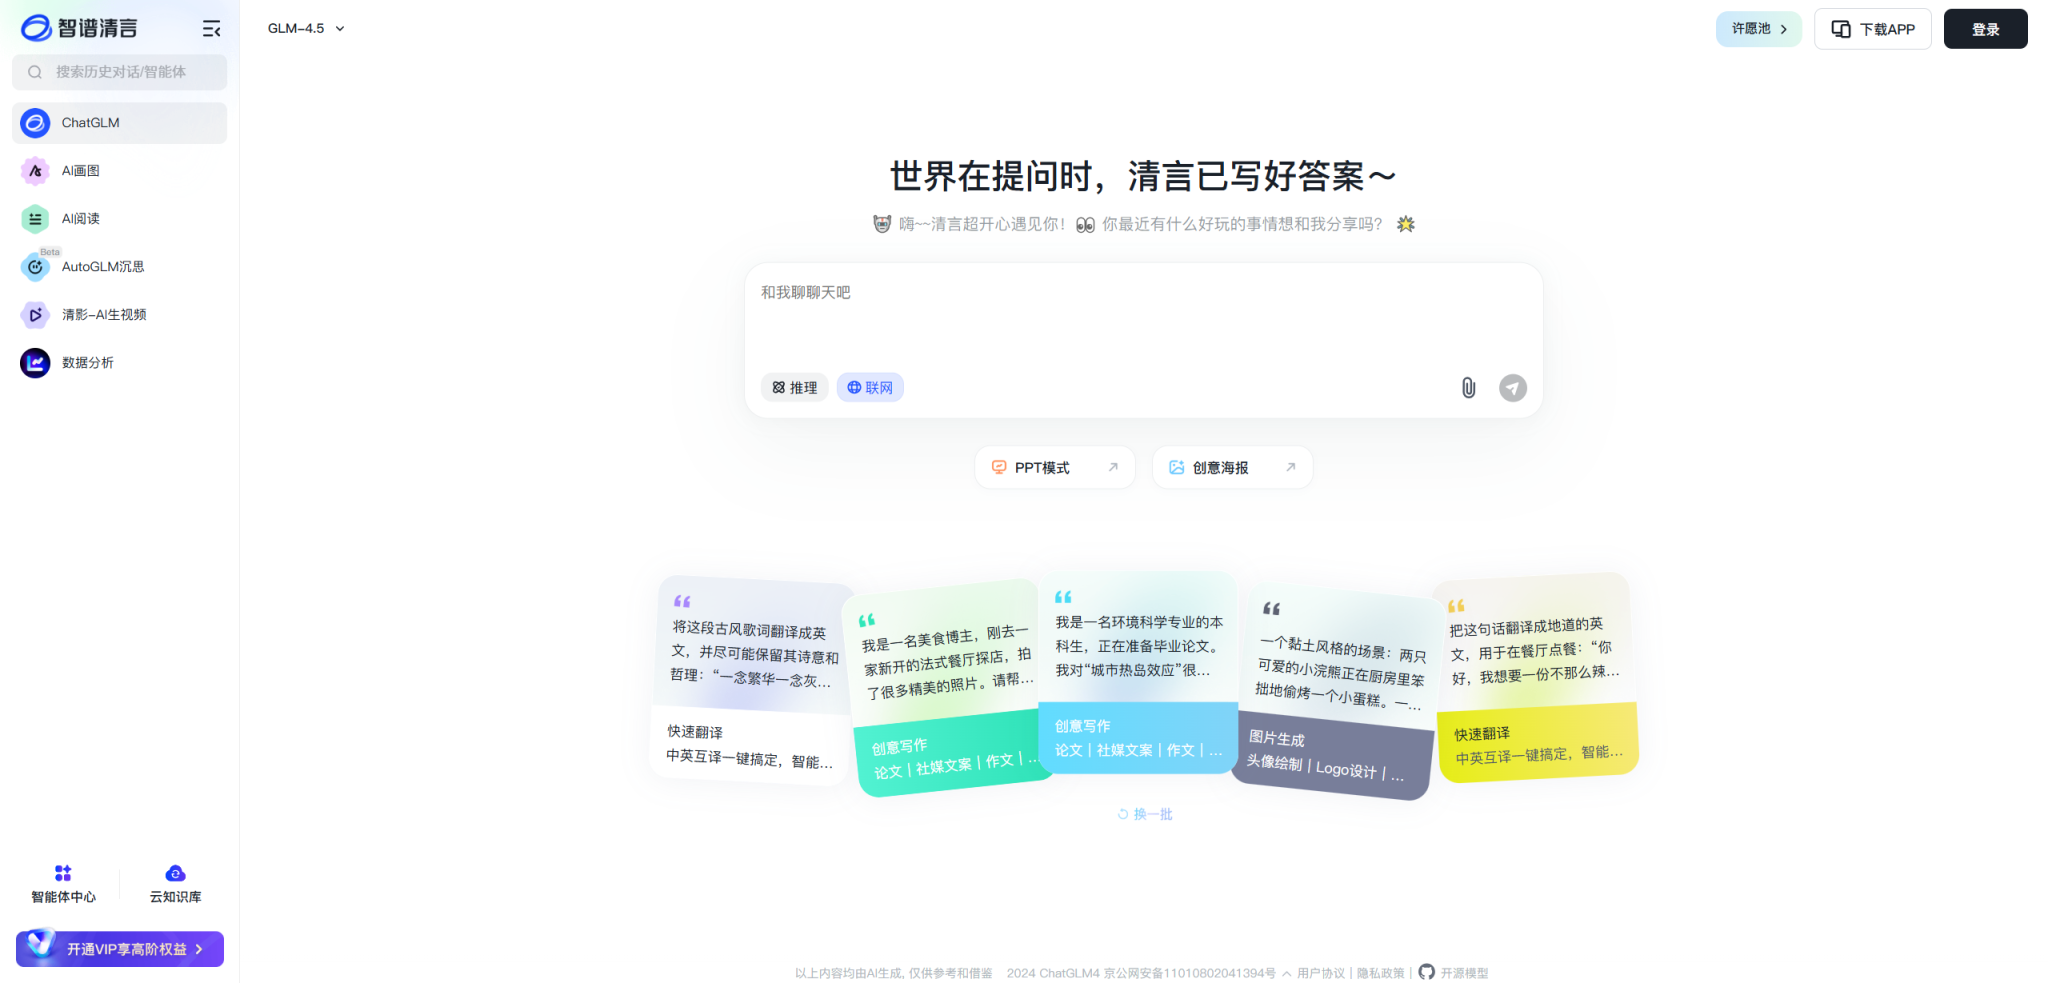This screenshot has height=983, width=2048.
Task: Click the device icon on 下载APP
Action: pyautogui.click(x=1841, y=29)
